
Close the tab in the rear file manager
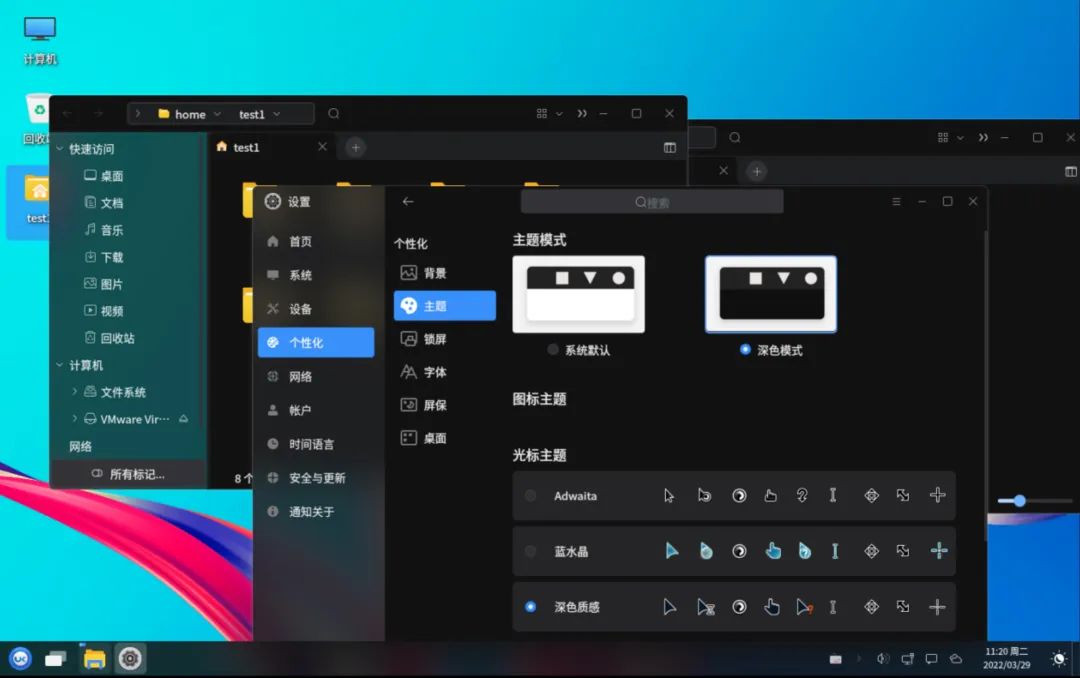723,170
